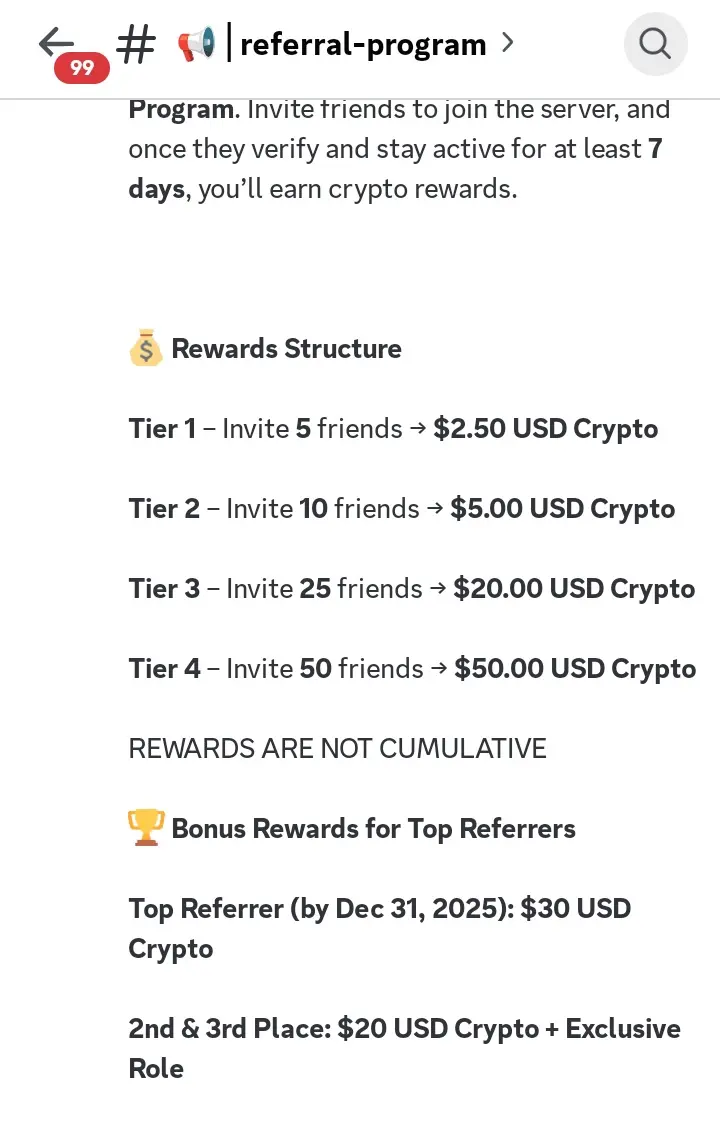
Task: Tap the red 99 unread badge
Action: [82, 68]
